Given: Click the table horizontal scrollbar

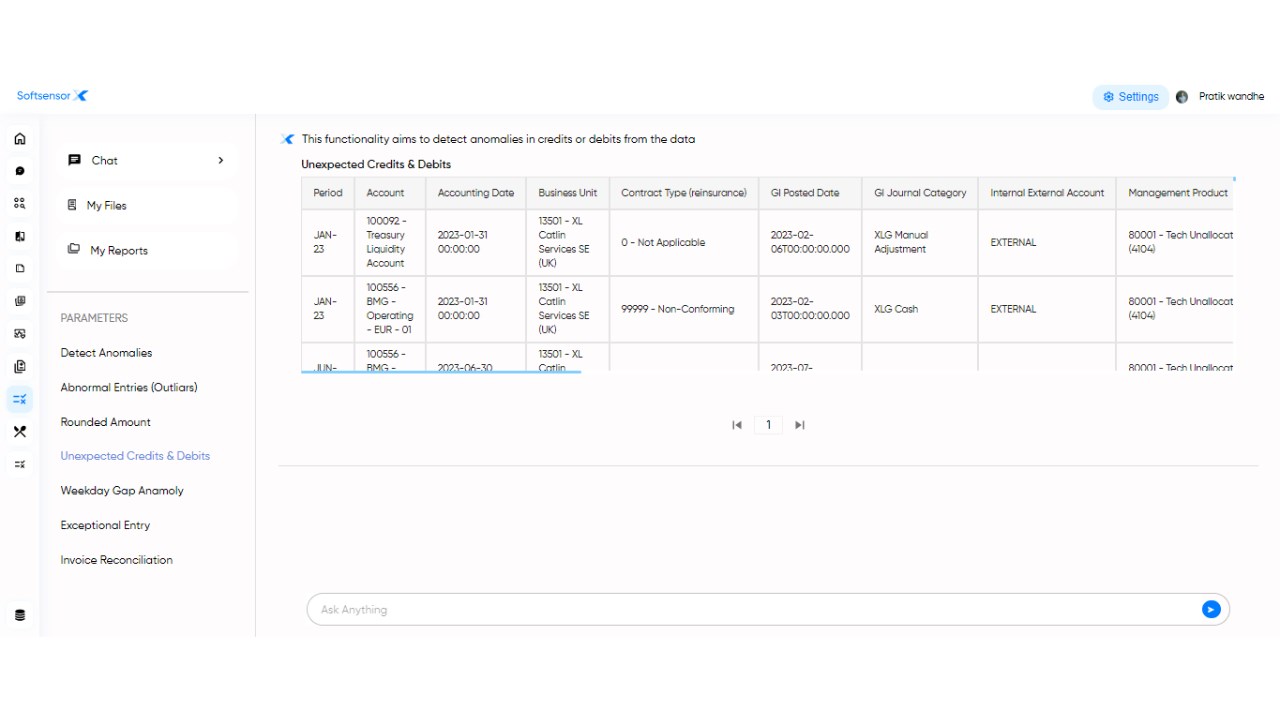Looking at the screenshot, I should pyautogui.click(x=441, y=371).
